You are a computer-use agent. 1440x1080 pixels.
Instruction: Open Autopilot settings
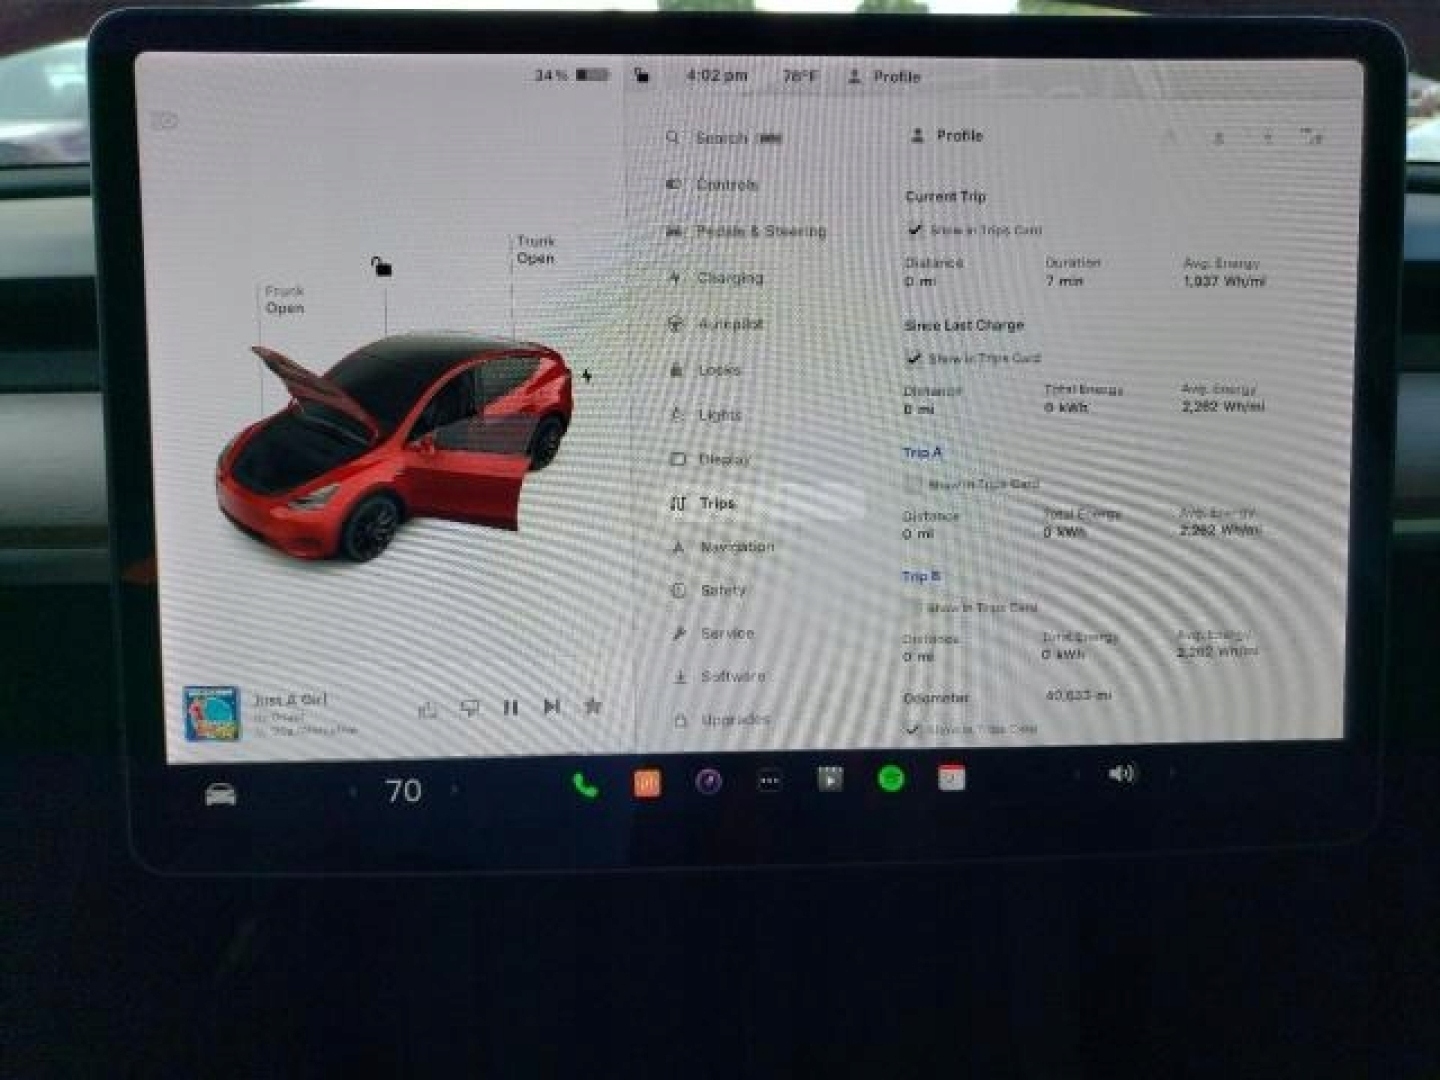tap(715, 324)
